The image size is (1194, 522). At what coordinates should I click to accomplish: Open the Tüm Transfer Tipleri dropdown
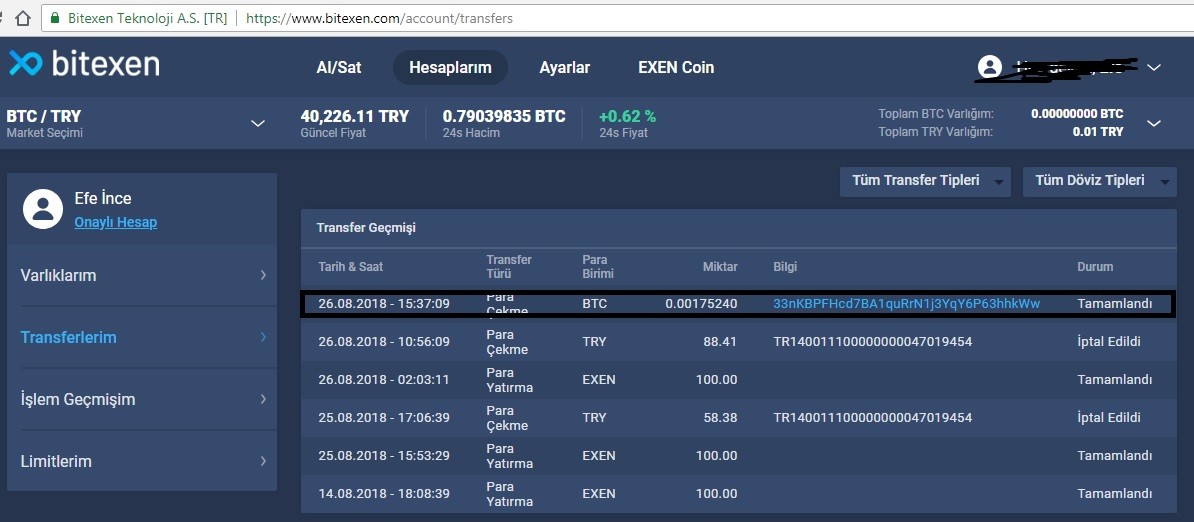(925, 181)
